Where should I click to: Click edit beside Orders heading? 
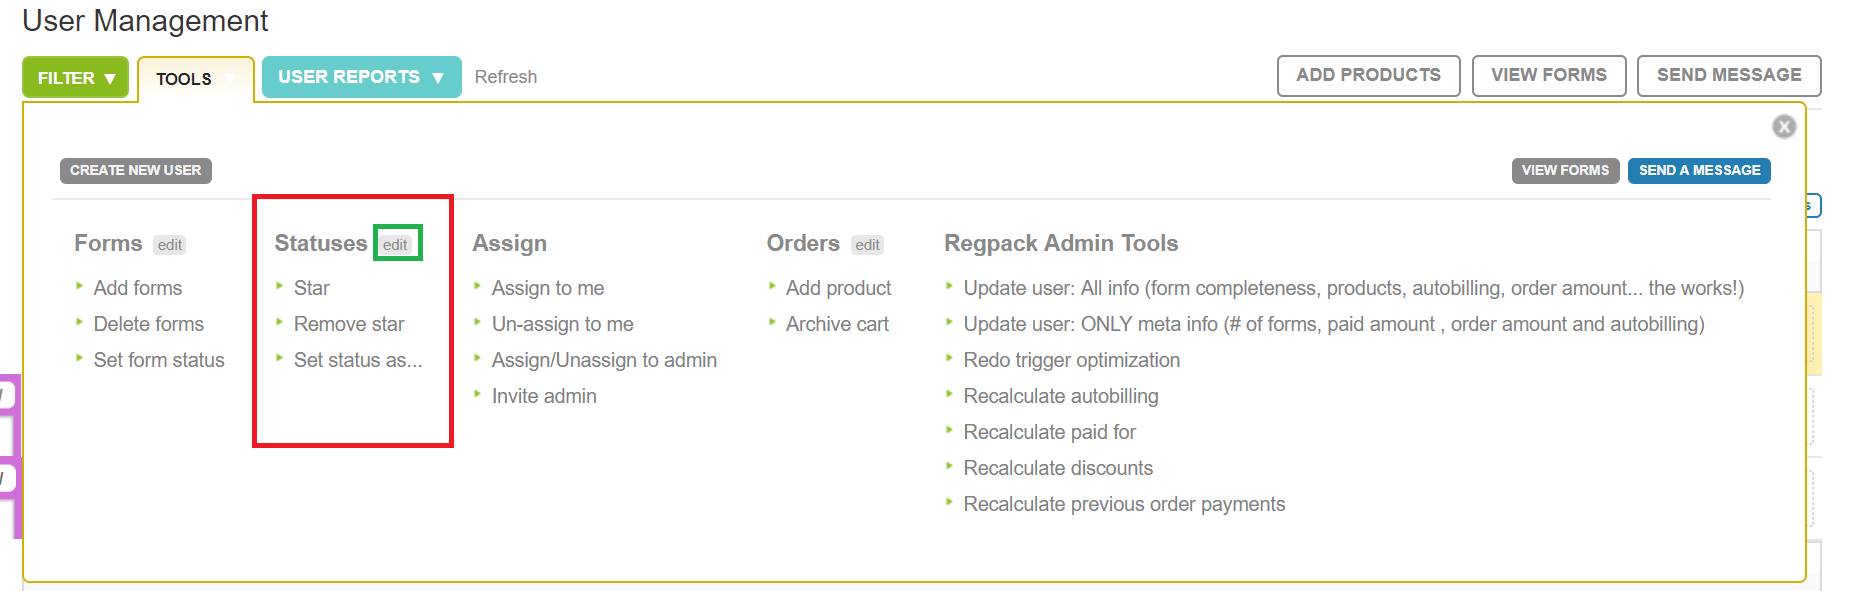pos(867,245)
